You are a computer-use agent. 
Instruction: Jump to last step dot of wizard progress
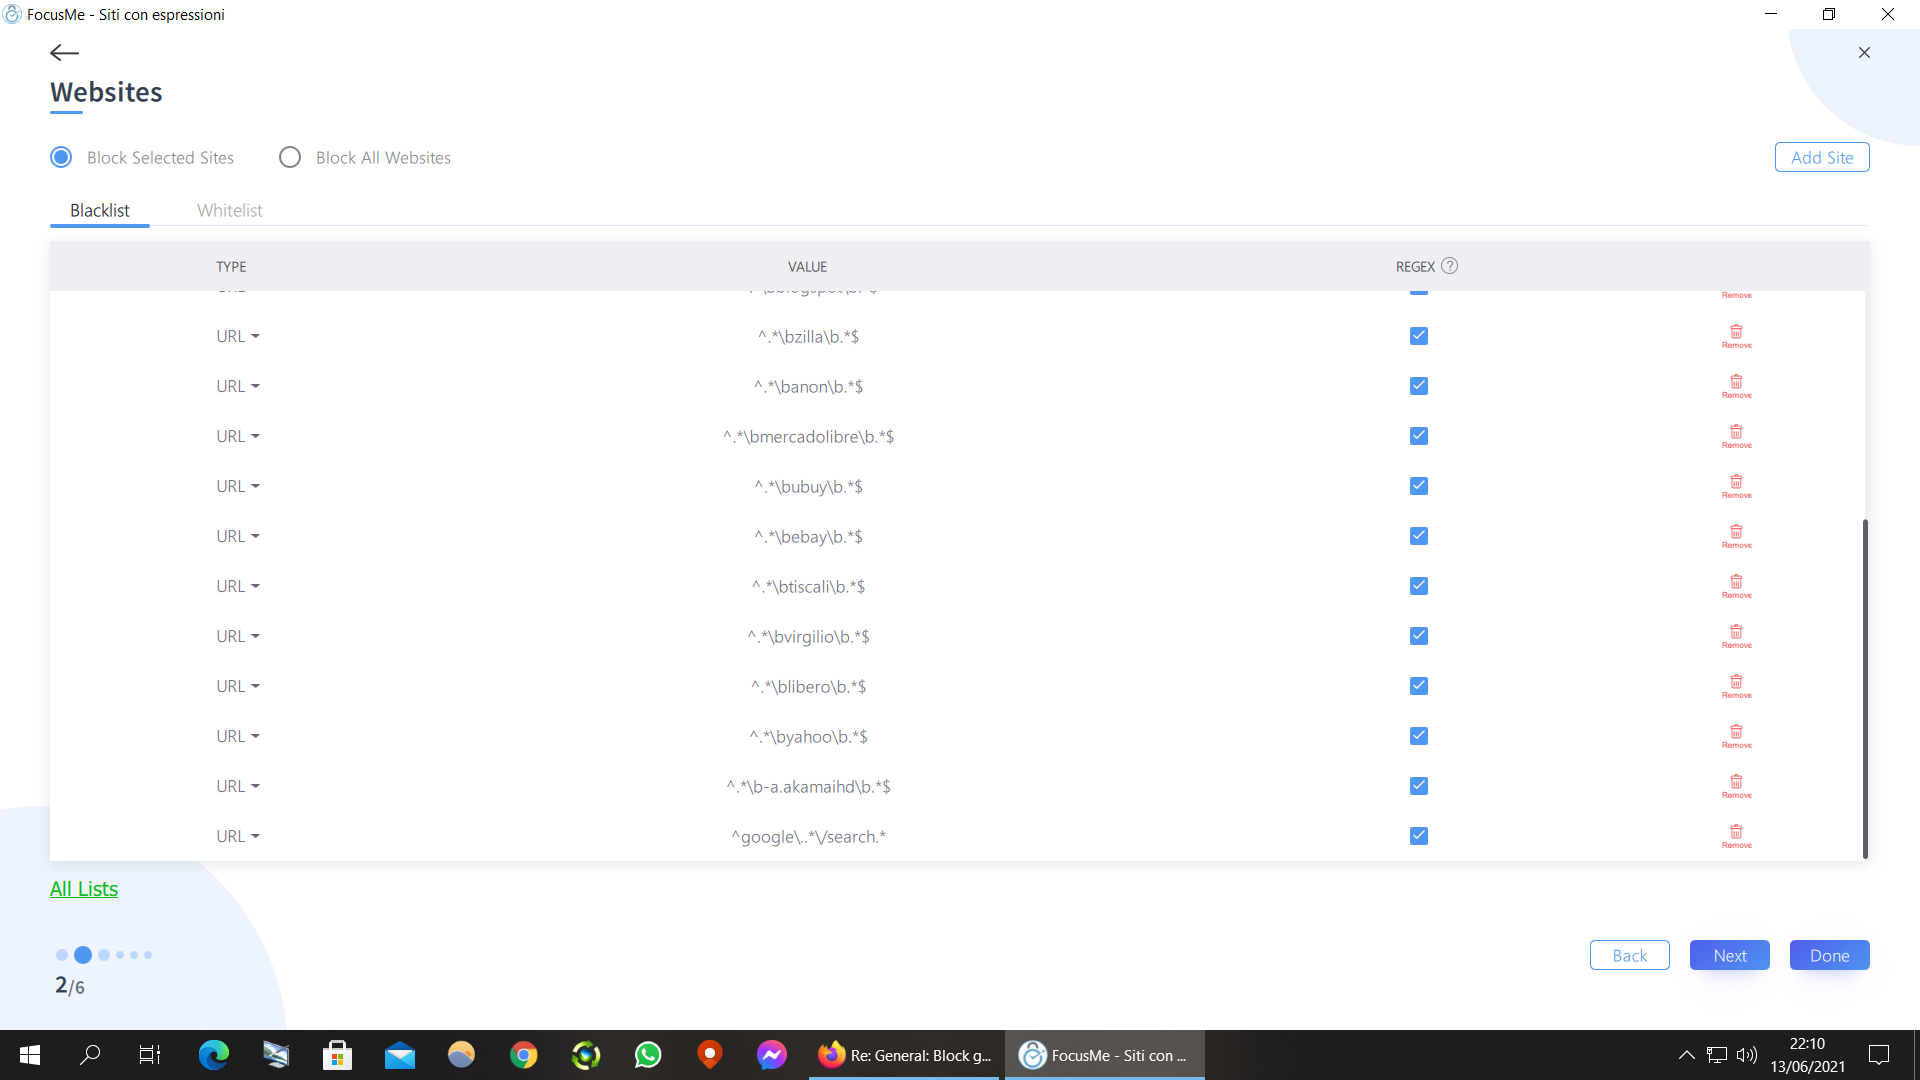tap(148, 955)
